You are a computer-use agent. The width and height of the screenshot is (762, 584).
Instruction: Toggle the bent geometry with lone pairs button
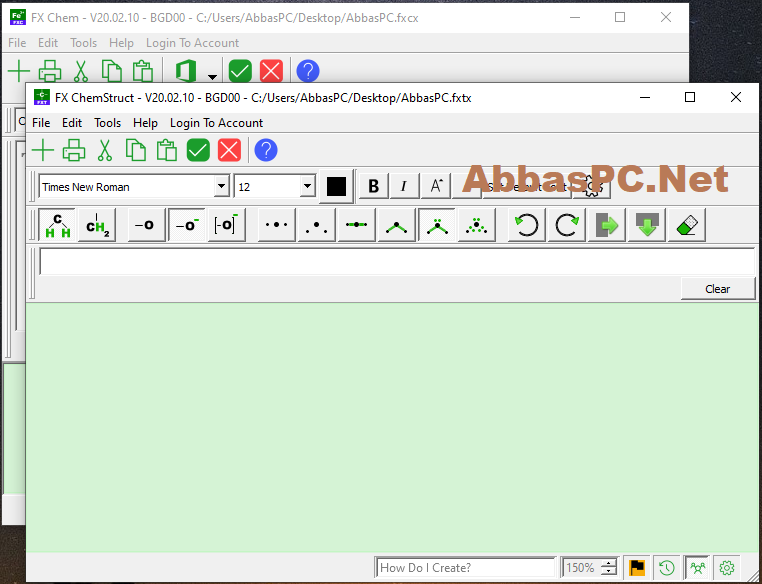pyautogui.click(x=436, y=225)
